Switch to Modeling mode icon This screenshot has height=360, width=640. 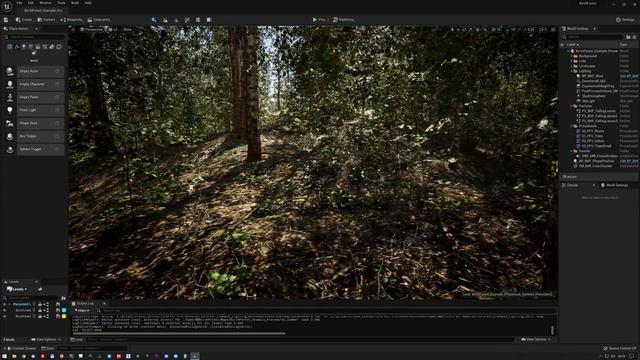tap(198, 20)
